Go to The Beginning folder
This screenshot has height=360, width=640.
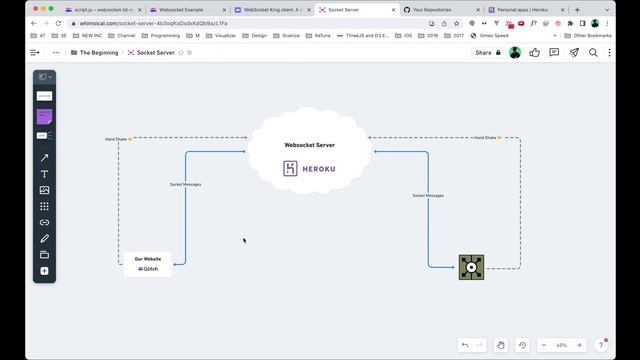95,53
